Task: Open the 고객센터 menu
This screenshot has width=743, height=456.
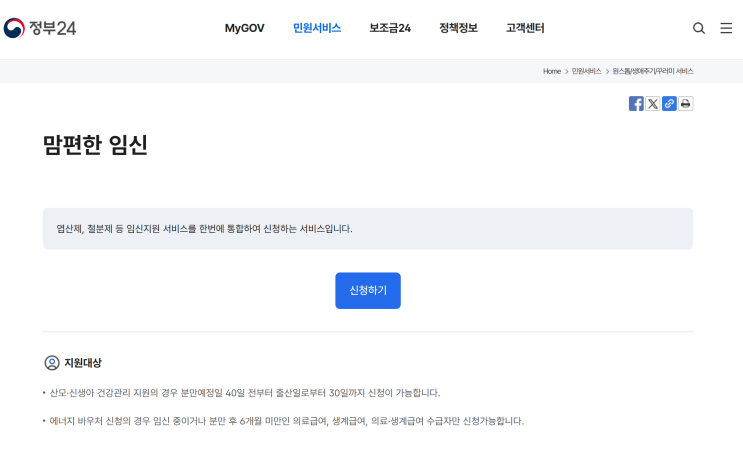Action: coord(525,28)
